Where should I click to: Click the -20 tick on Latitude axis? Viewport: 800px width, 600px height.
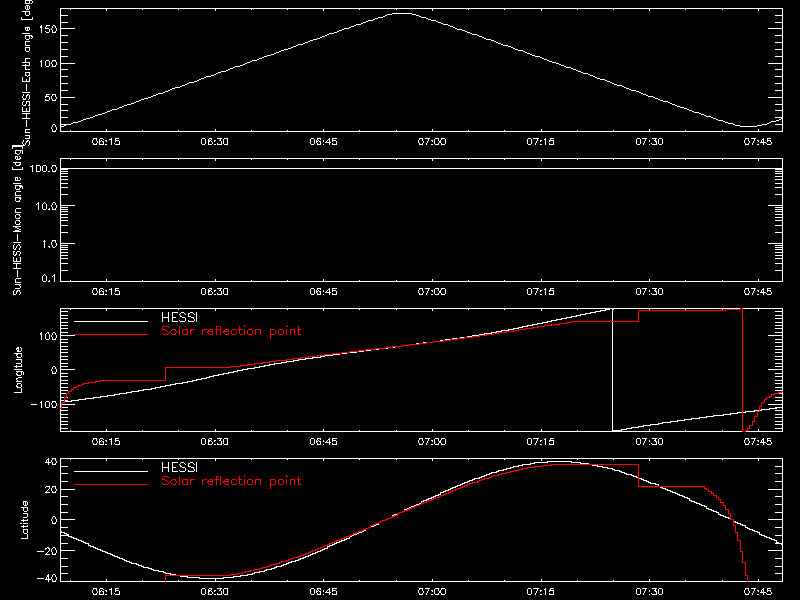click(47, 551)
